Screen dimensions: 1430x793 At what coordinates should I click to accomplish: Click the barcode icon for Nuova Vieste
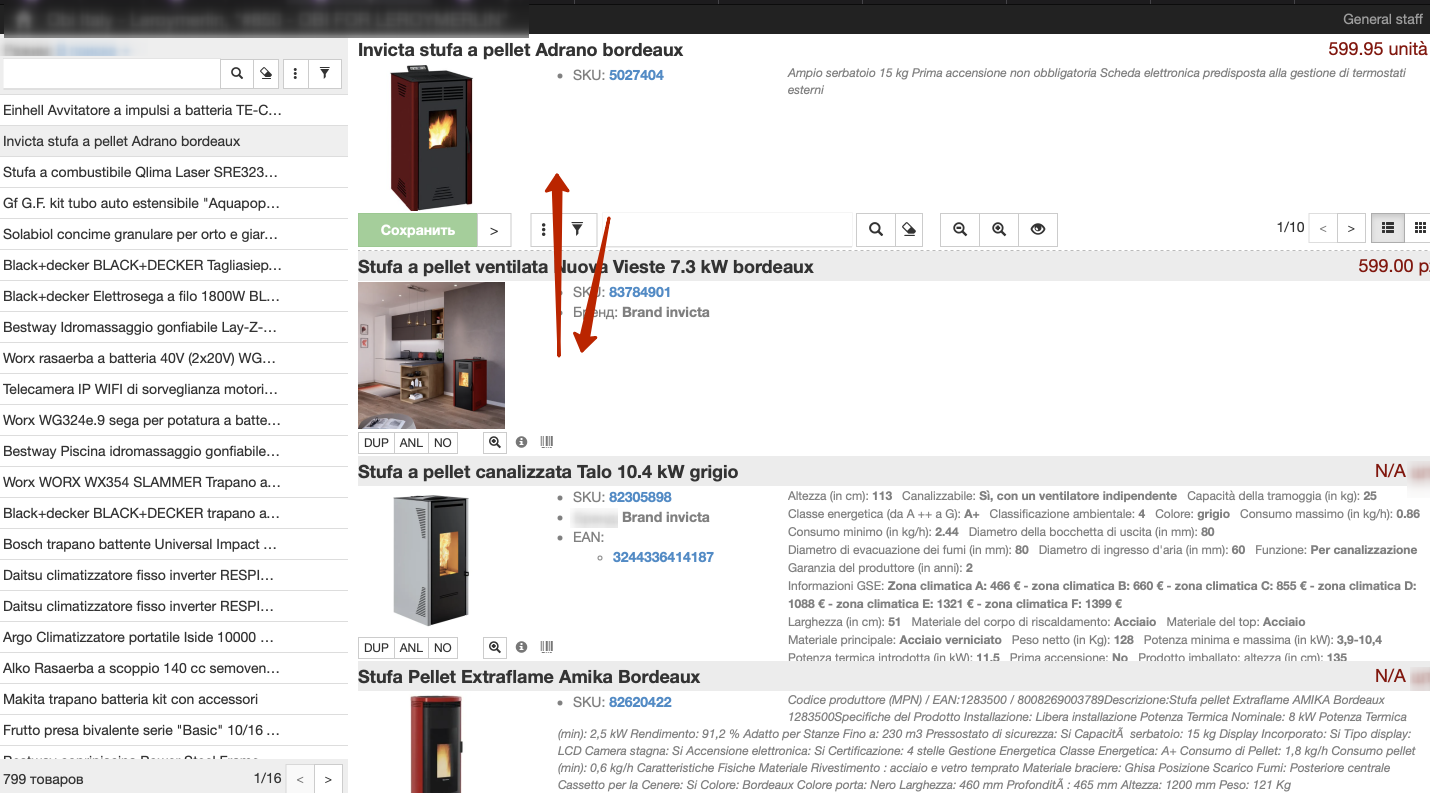pos(547,442)
